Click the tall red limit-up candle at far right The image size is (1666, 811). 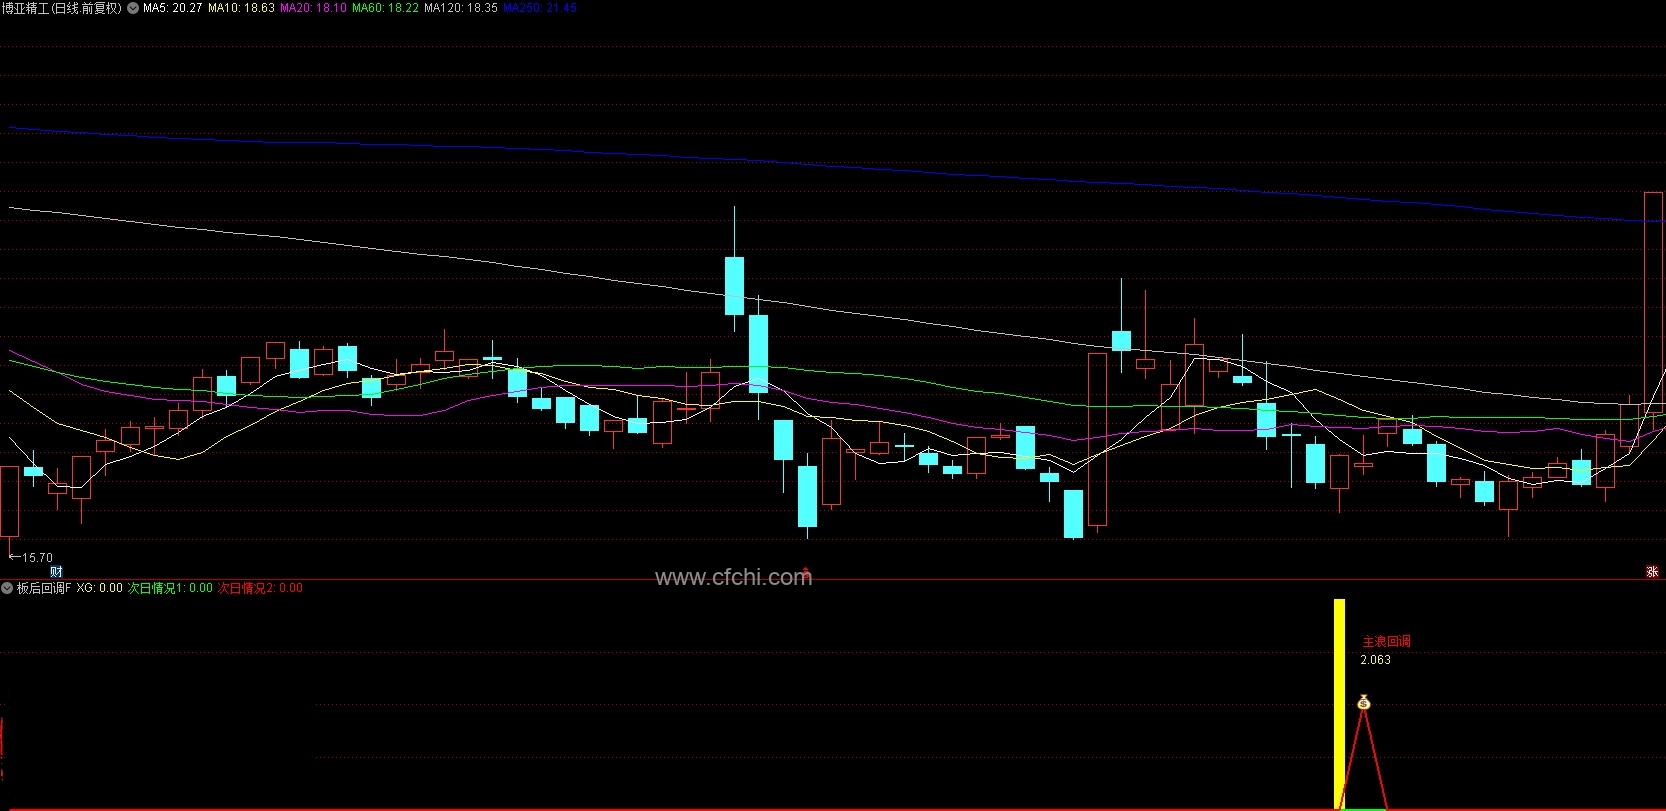coord(1653,302)
